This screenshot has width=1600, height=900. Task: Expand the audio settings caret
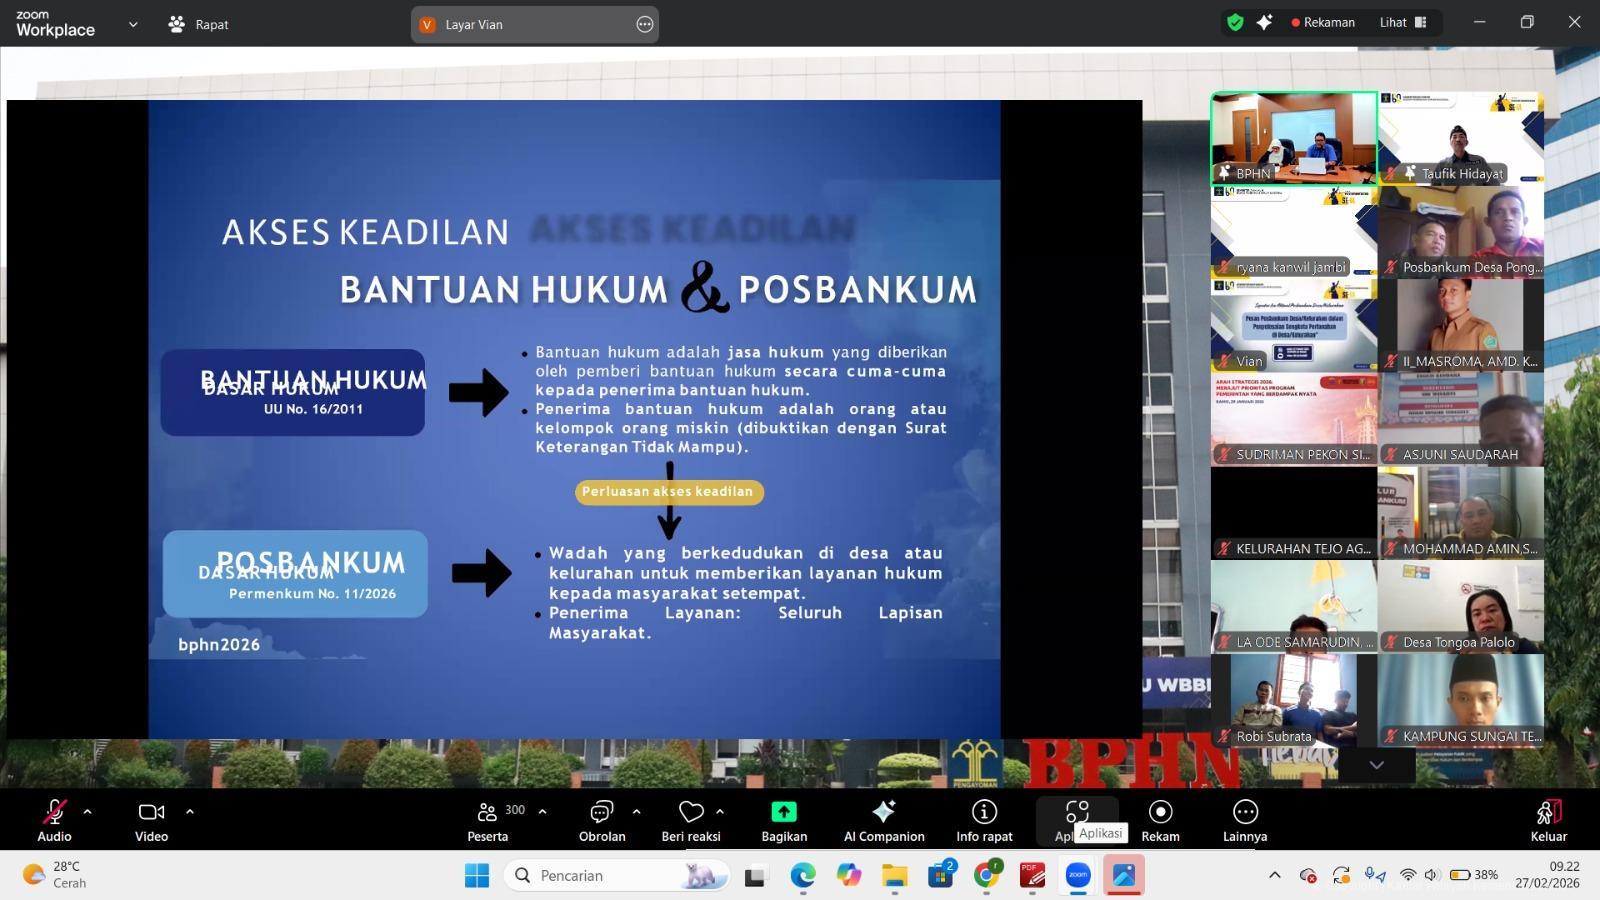[x=88, y=811]
